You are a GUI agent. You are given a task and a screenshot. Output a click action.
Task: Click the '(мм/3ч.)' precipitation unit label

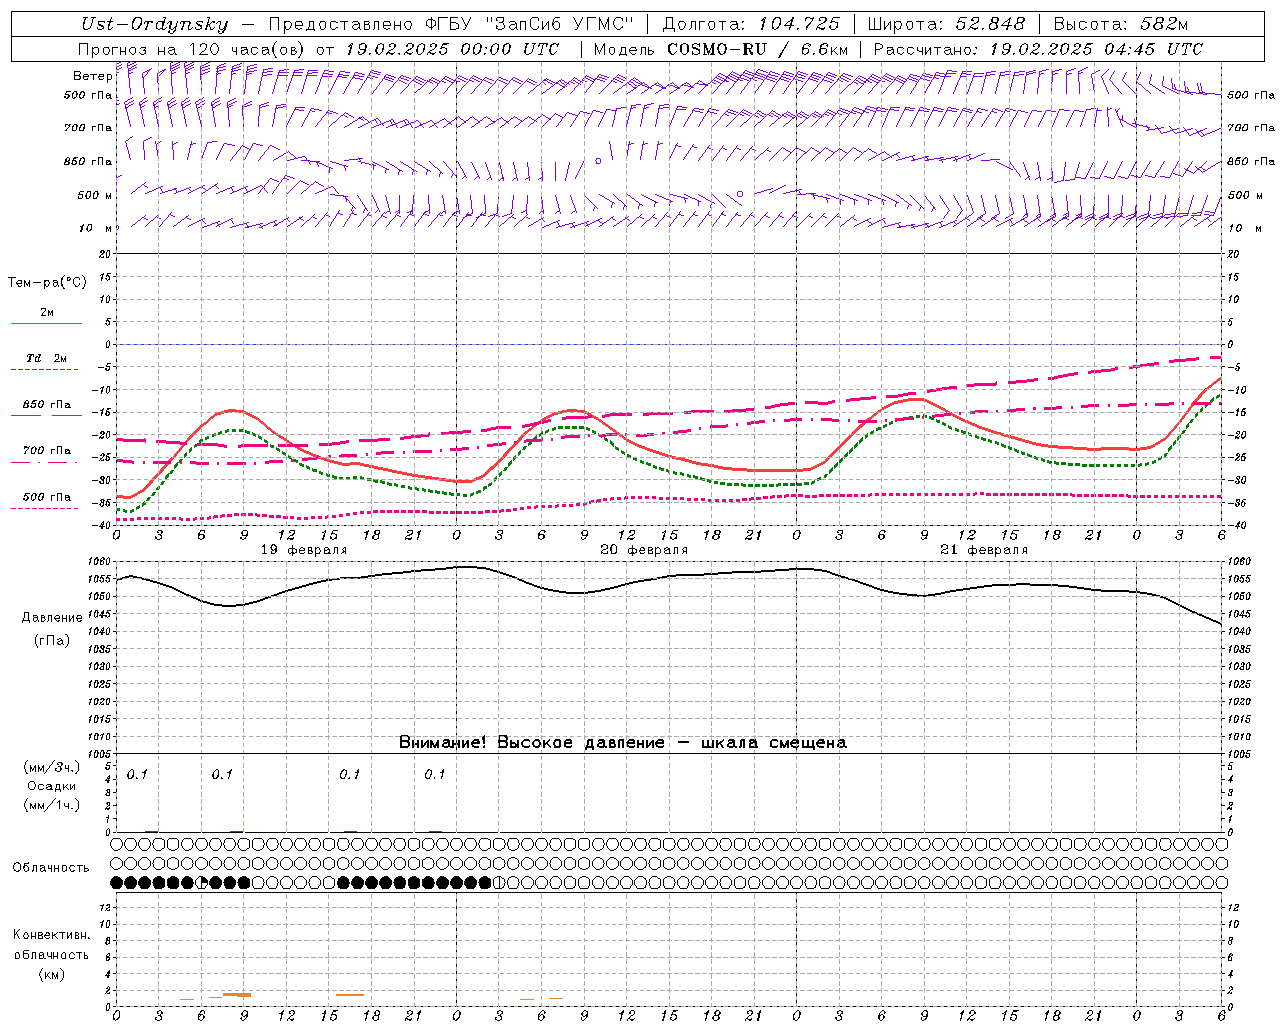(x=52, y=767)
